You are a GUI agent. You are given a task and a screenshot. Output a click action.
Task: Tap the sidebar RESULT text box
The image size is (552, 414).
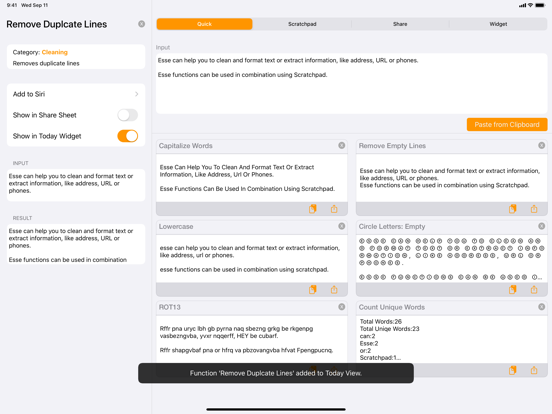[76, 244]
